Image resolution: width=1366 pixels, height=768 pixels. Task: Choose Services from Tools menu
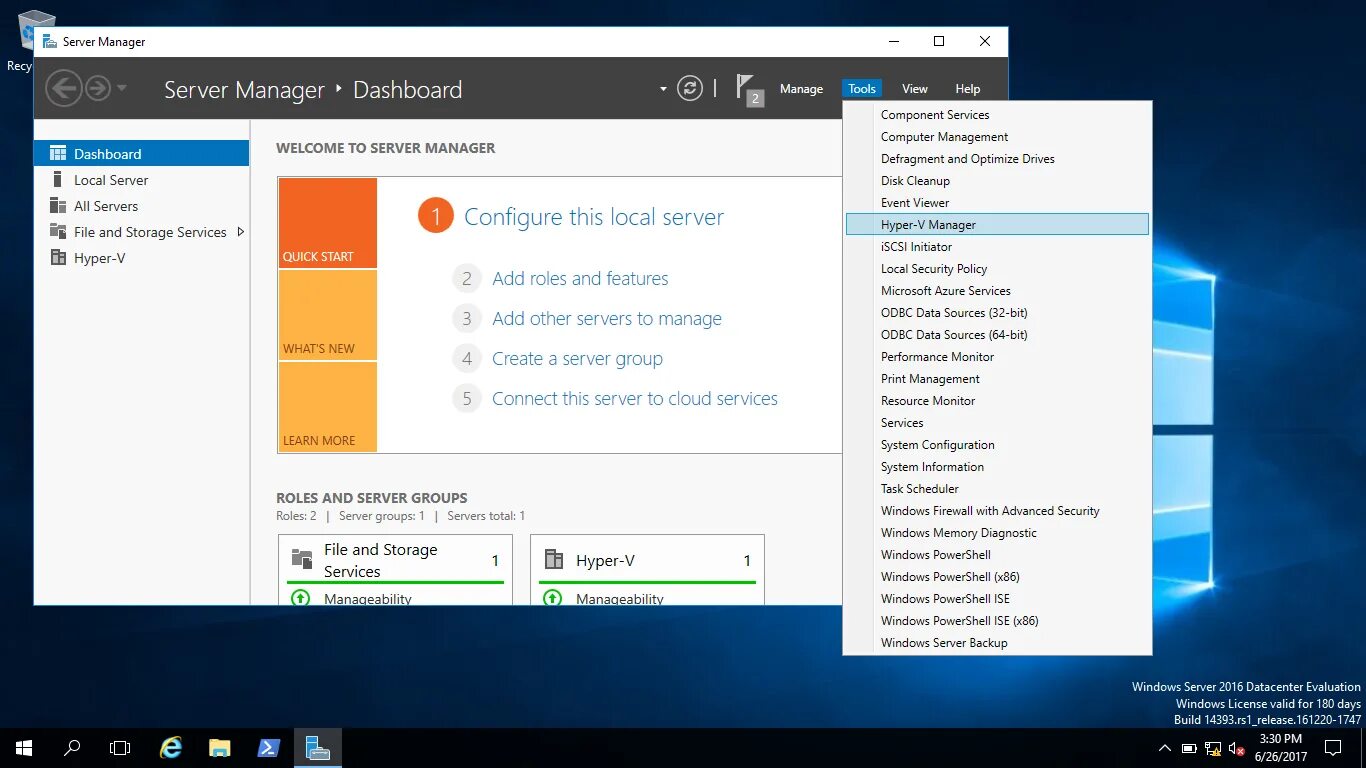point(997,423)
